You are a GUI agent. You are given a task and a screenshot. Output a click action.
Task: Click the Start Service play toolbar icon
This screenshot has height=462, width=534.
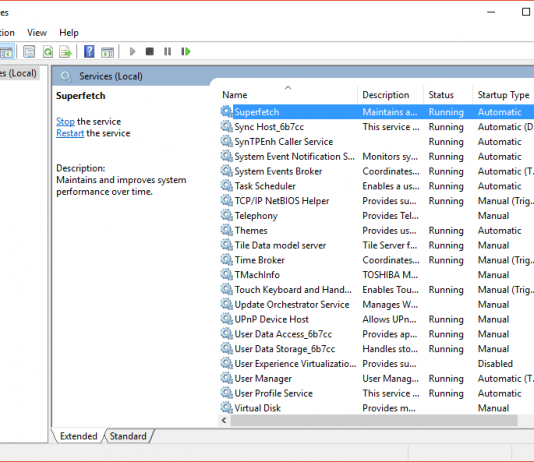[x=132, y=51]
